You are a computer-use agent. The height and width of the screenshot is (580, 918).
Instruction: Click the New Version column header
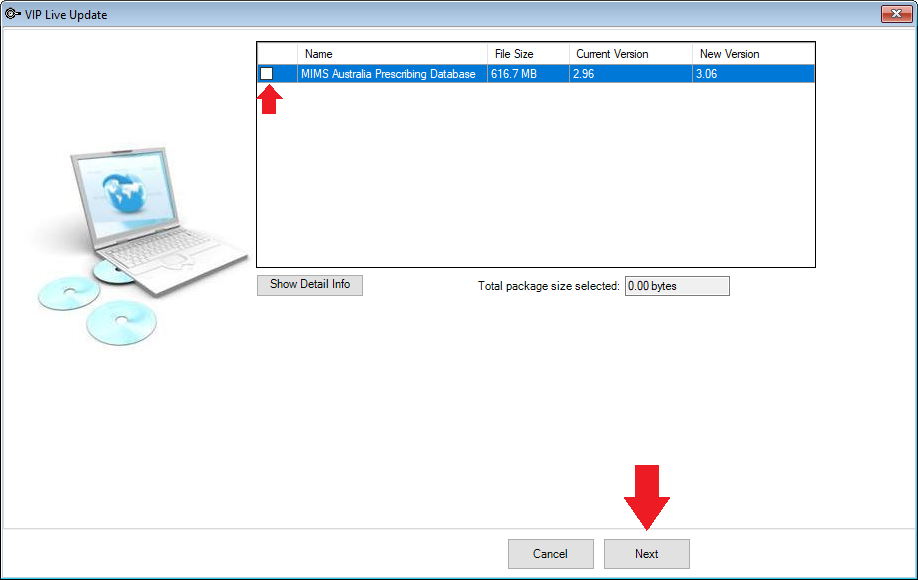click(x=753, y=54)
